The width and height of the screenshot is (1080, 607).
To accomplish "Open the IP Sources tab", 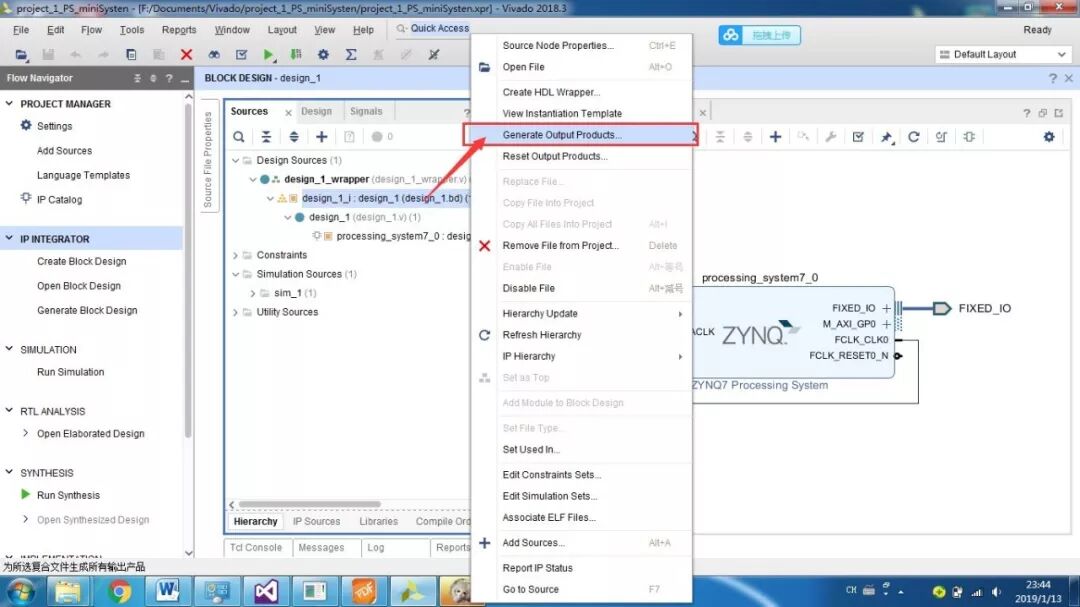I will (x=316, y=522).
